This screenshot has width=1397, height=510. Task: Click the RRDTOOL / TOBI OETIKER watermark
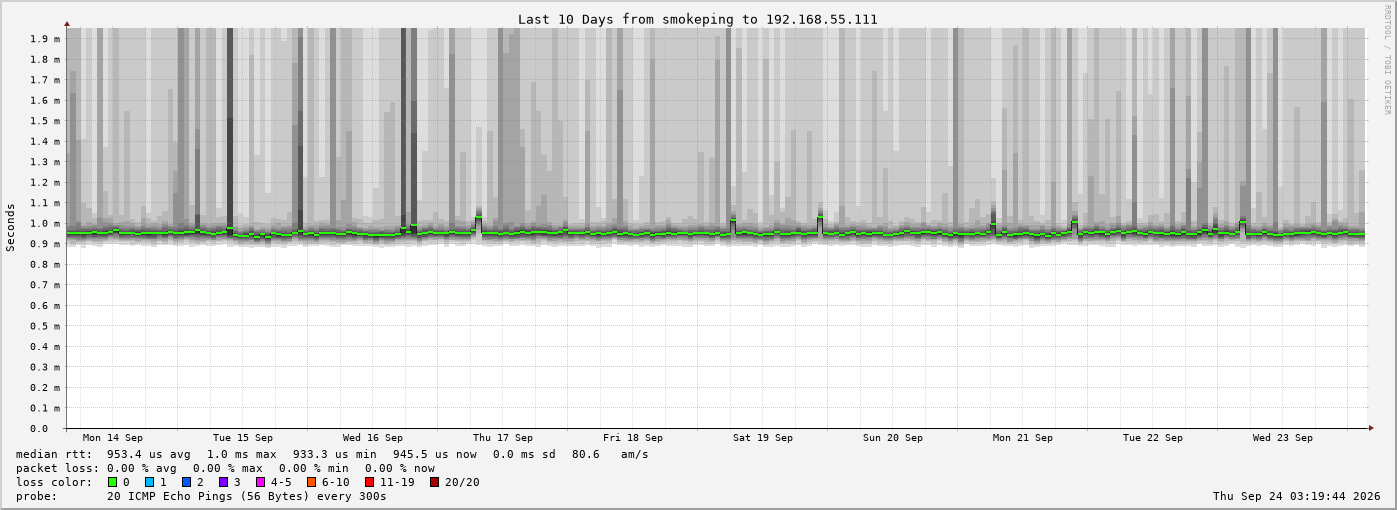[x=1387, y=60]
